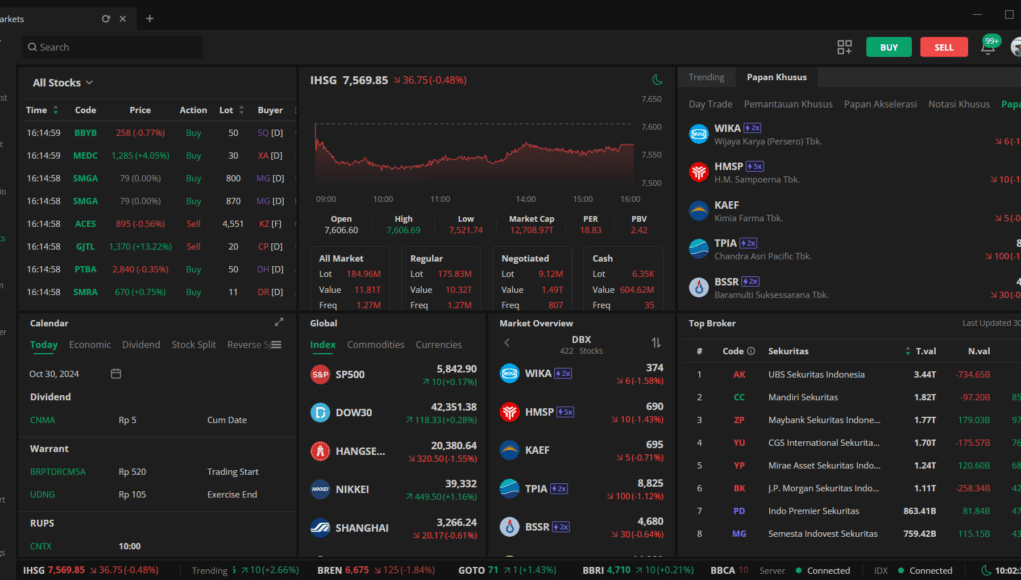The image size is (1021, 580).
Task: Toggle the moon after-hours icon on IHSG chart
Action: [x=657, y=80]
